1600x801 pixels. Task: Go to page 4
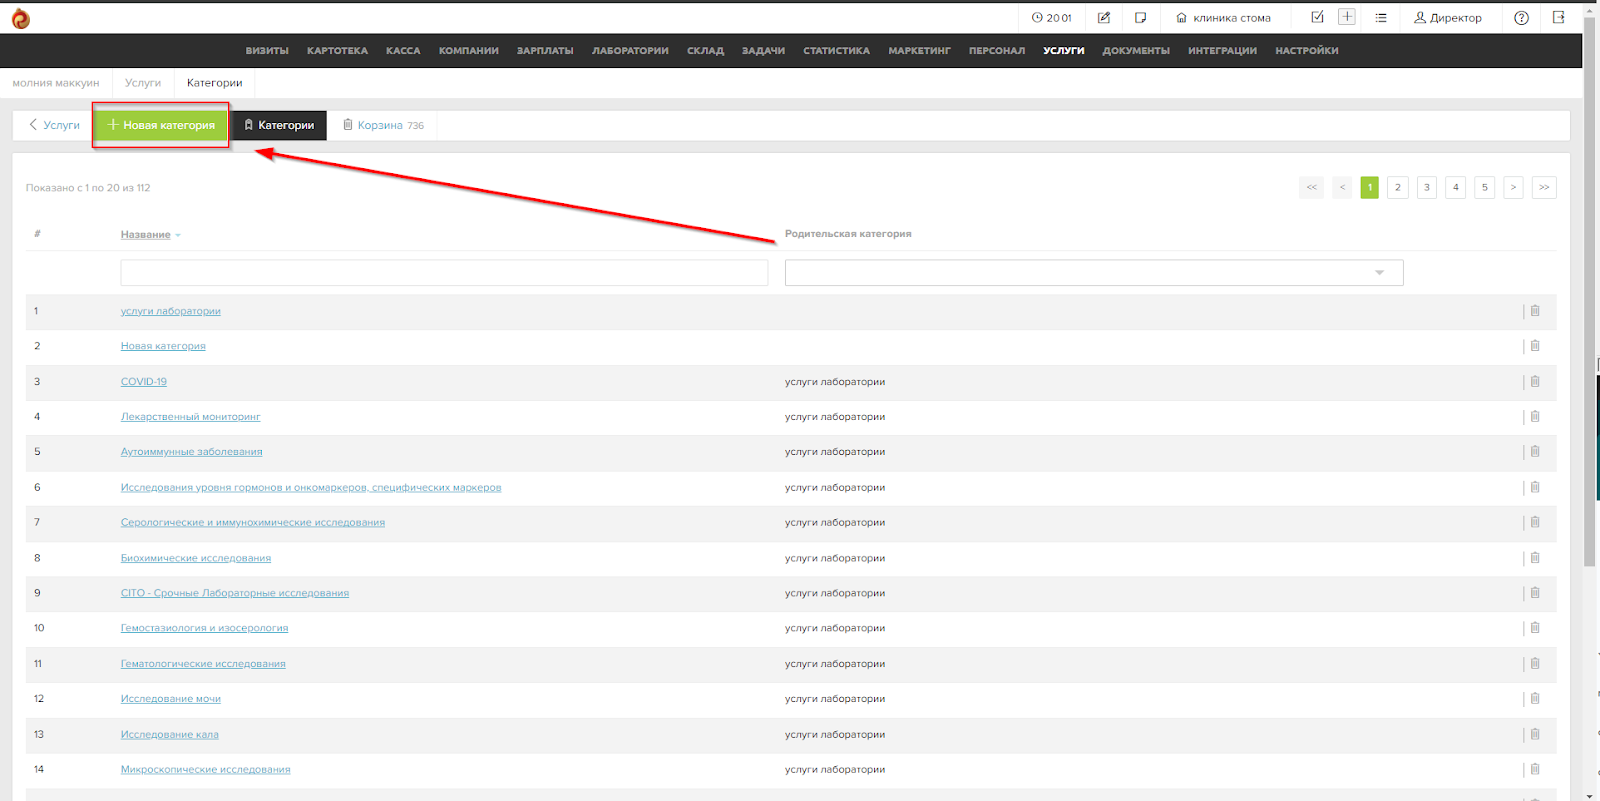[1456, 187]
